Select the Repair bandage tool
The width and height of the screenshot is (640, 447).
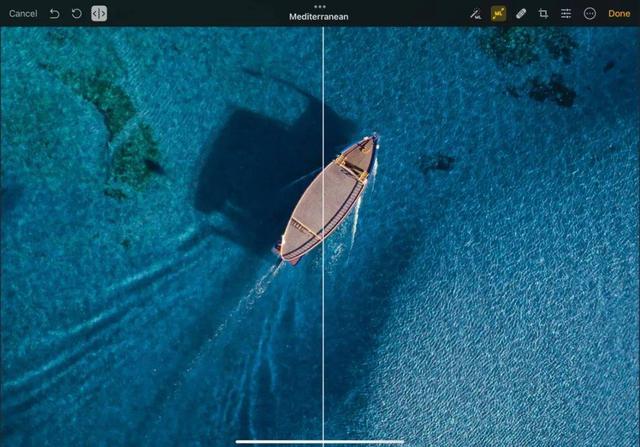click(x=521, y=14)
